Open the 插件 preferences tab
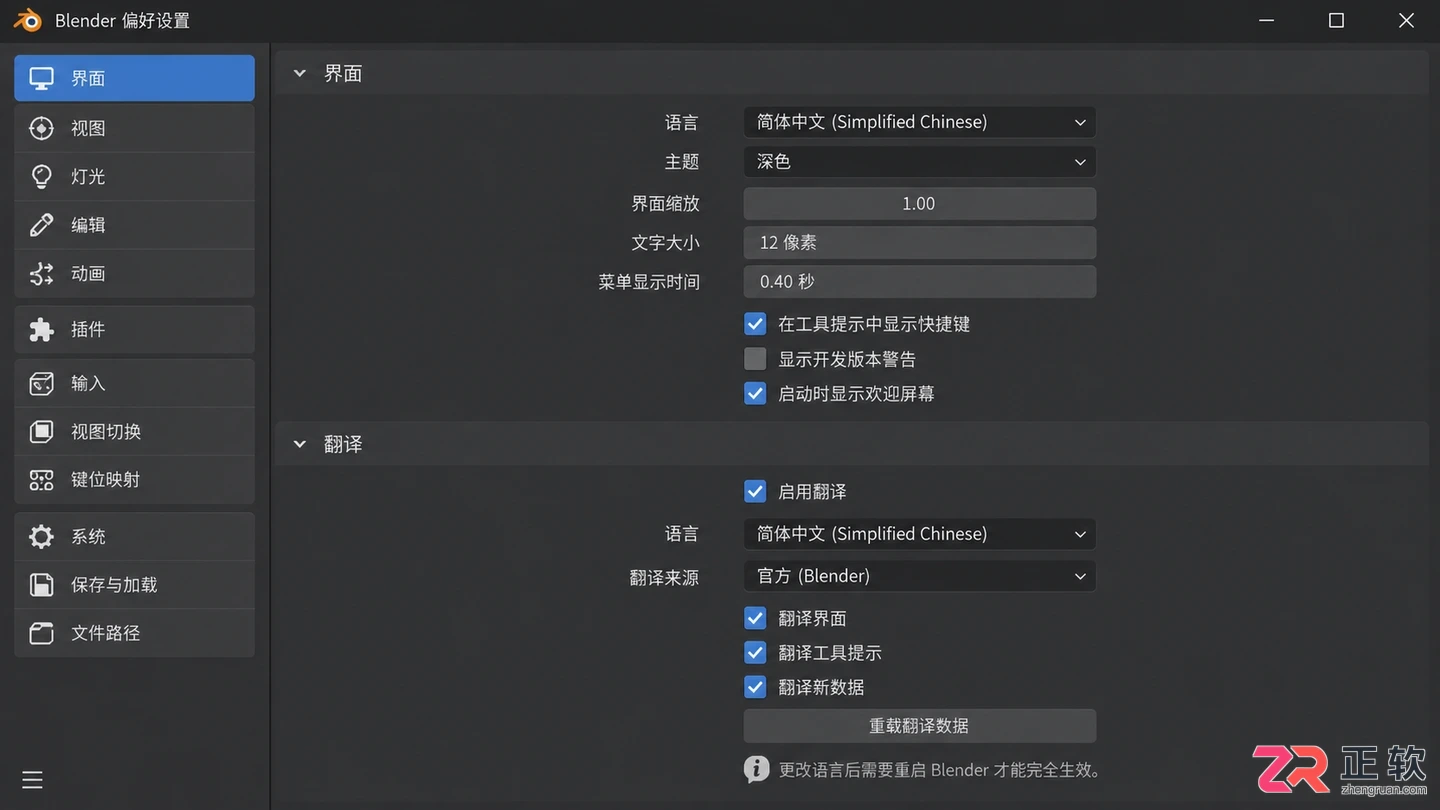 (x=134, y=330)
